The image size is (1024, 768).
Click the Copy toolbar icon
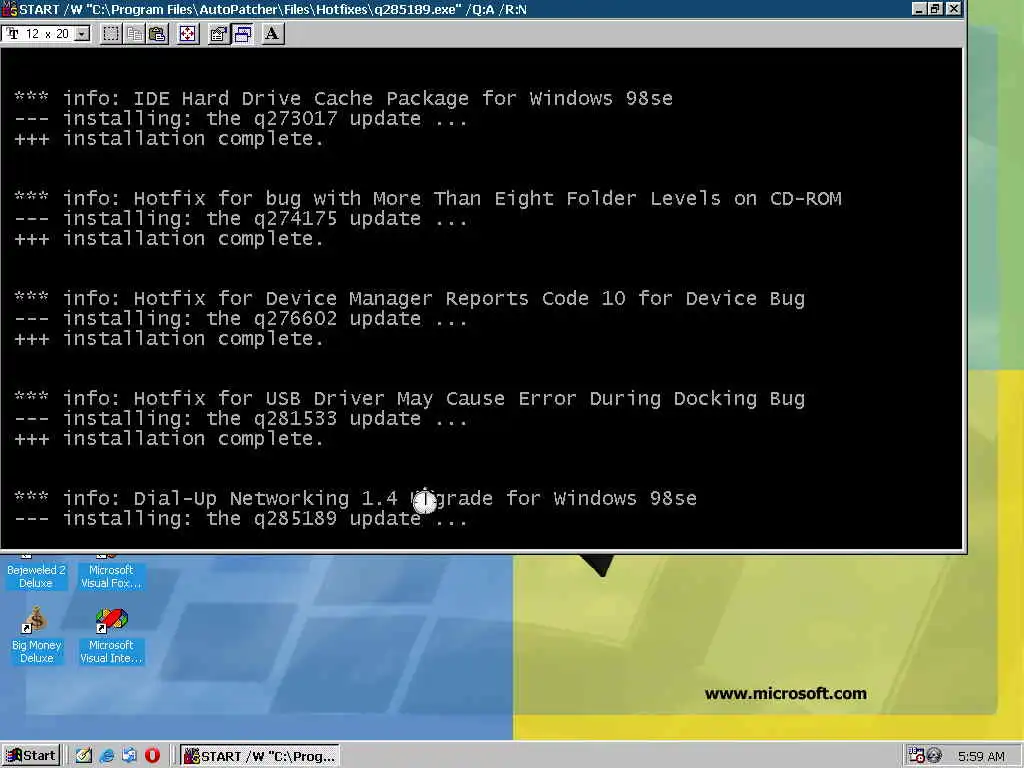point(135,34)
